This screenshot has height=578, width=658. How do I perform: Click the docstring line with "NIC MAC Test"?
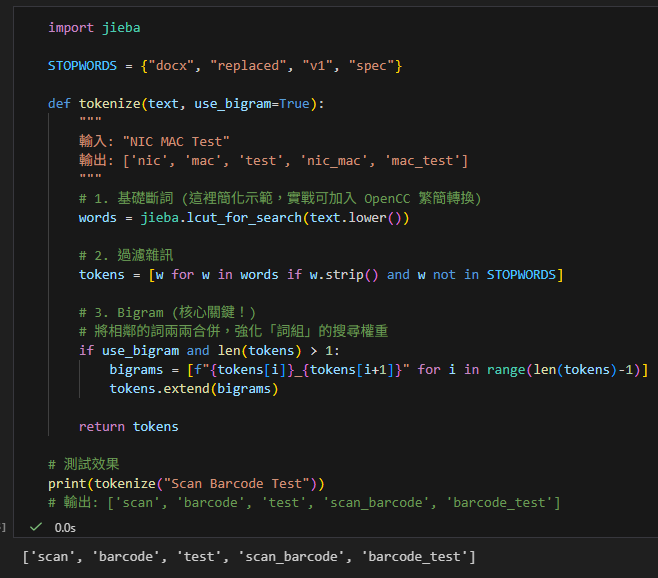pos(155,141)
